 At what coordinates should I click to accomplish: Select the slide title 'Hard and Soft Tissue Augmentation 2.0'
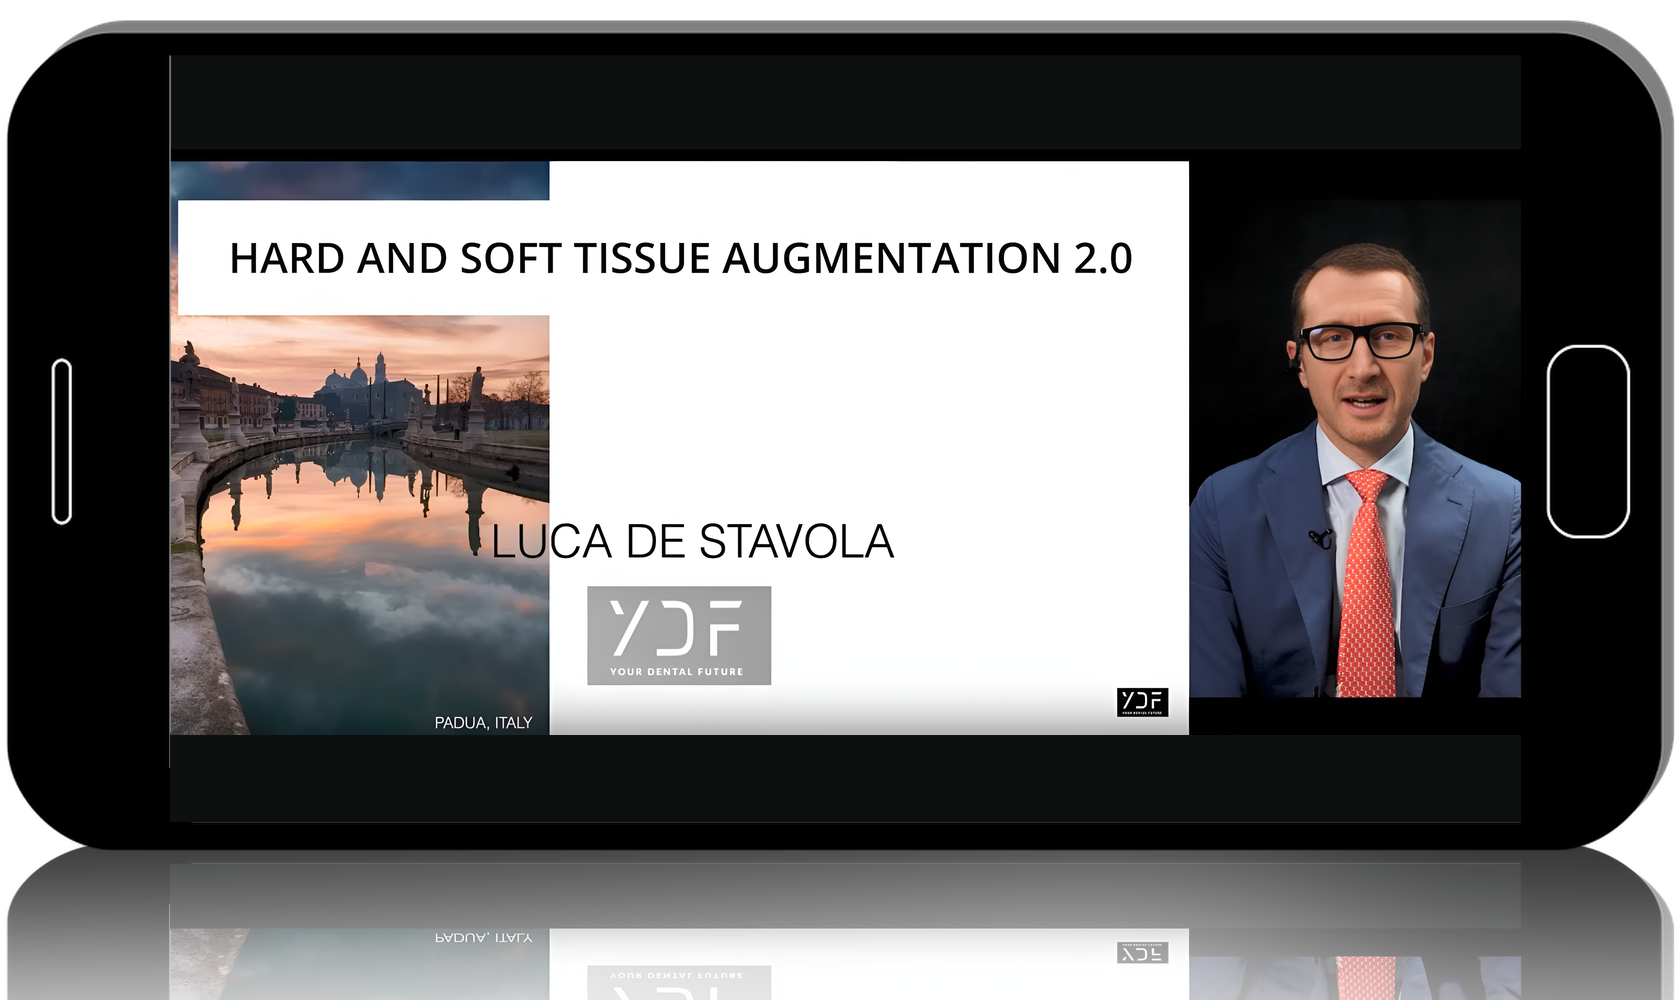pyautogui.click(x=680, y=258)
